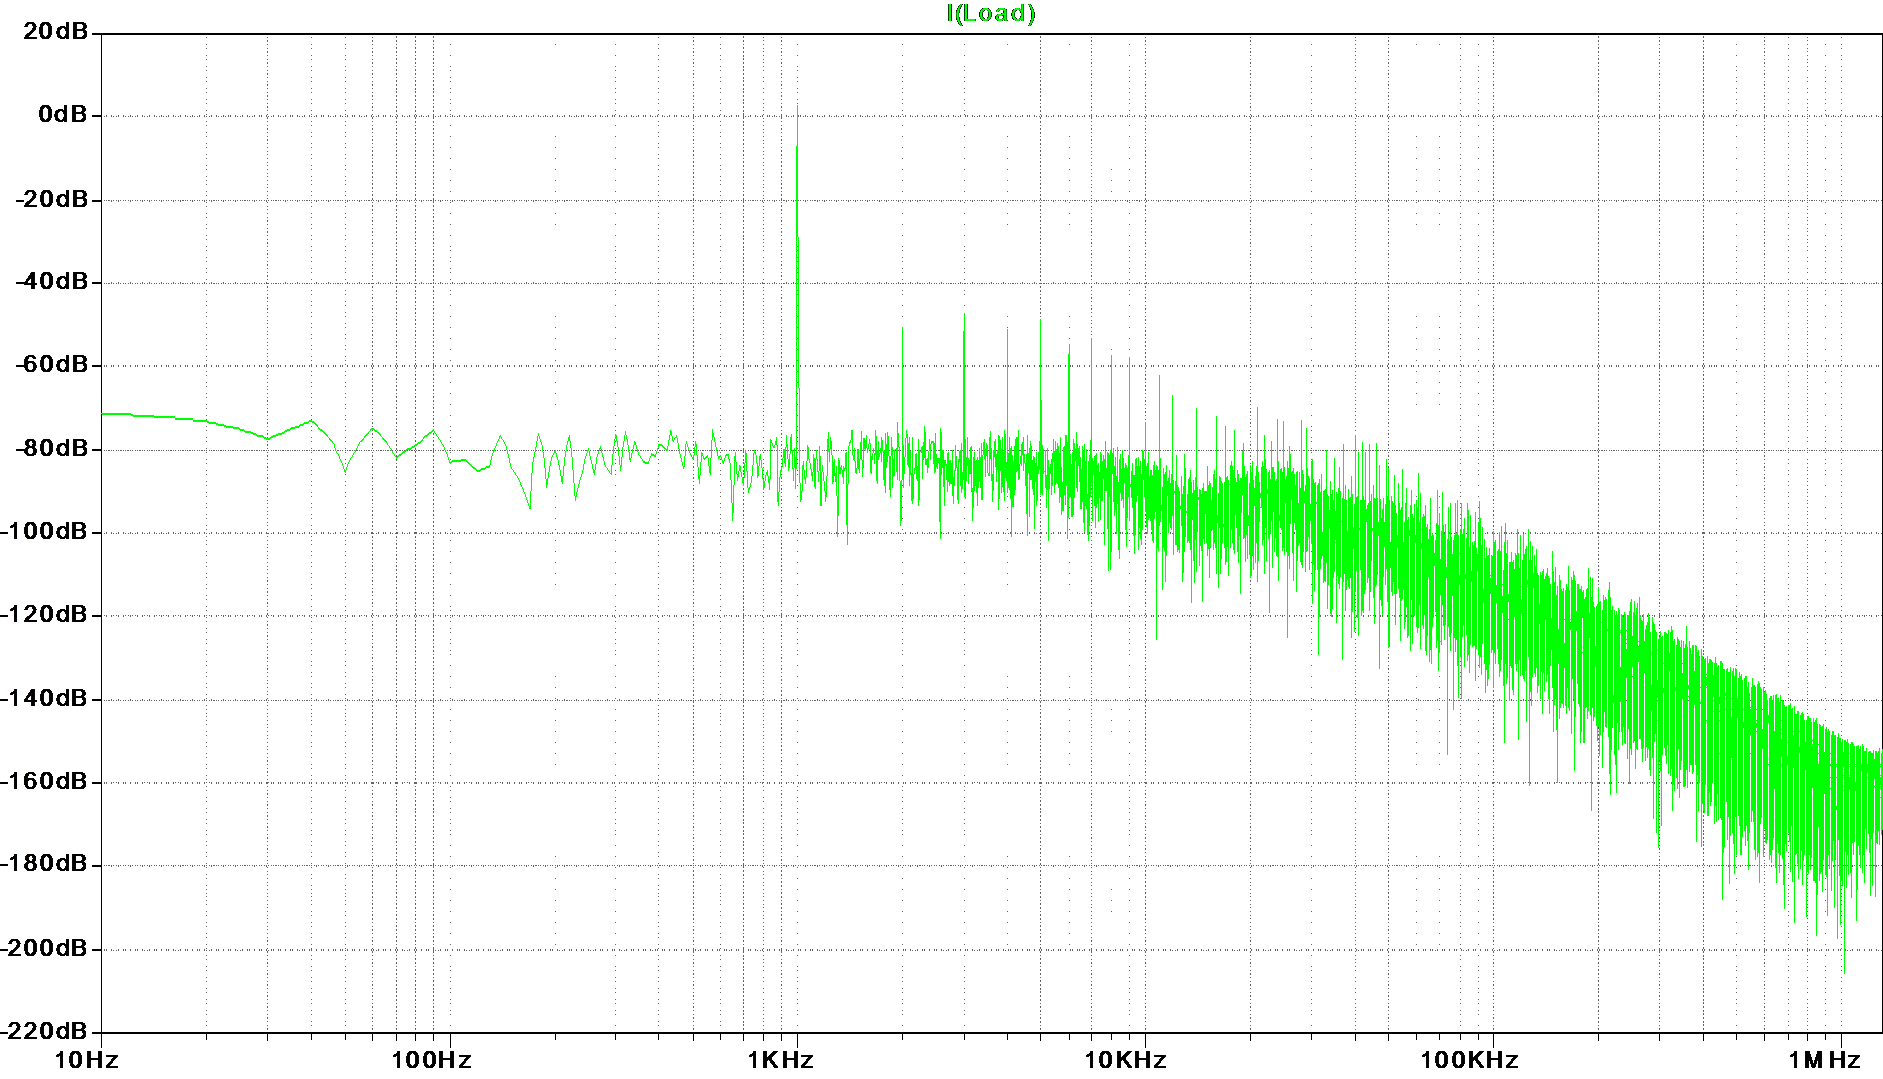Click the -180dB axis label
1883x1079 pixels.
click(x=45, y=863)
